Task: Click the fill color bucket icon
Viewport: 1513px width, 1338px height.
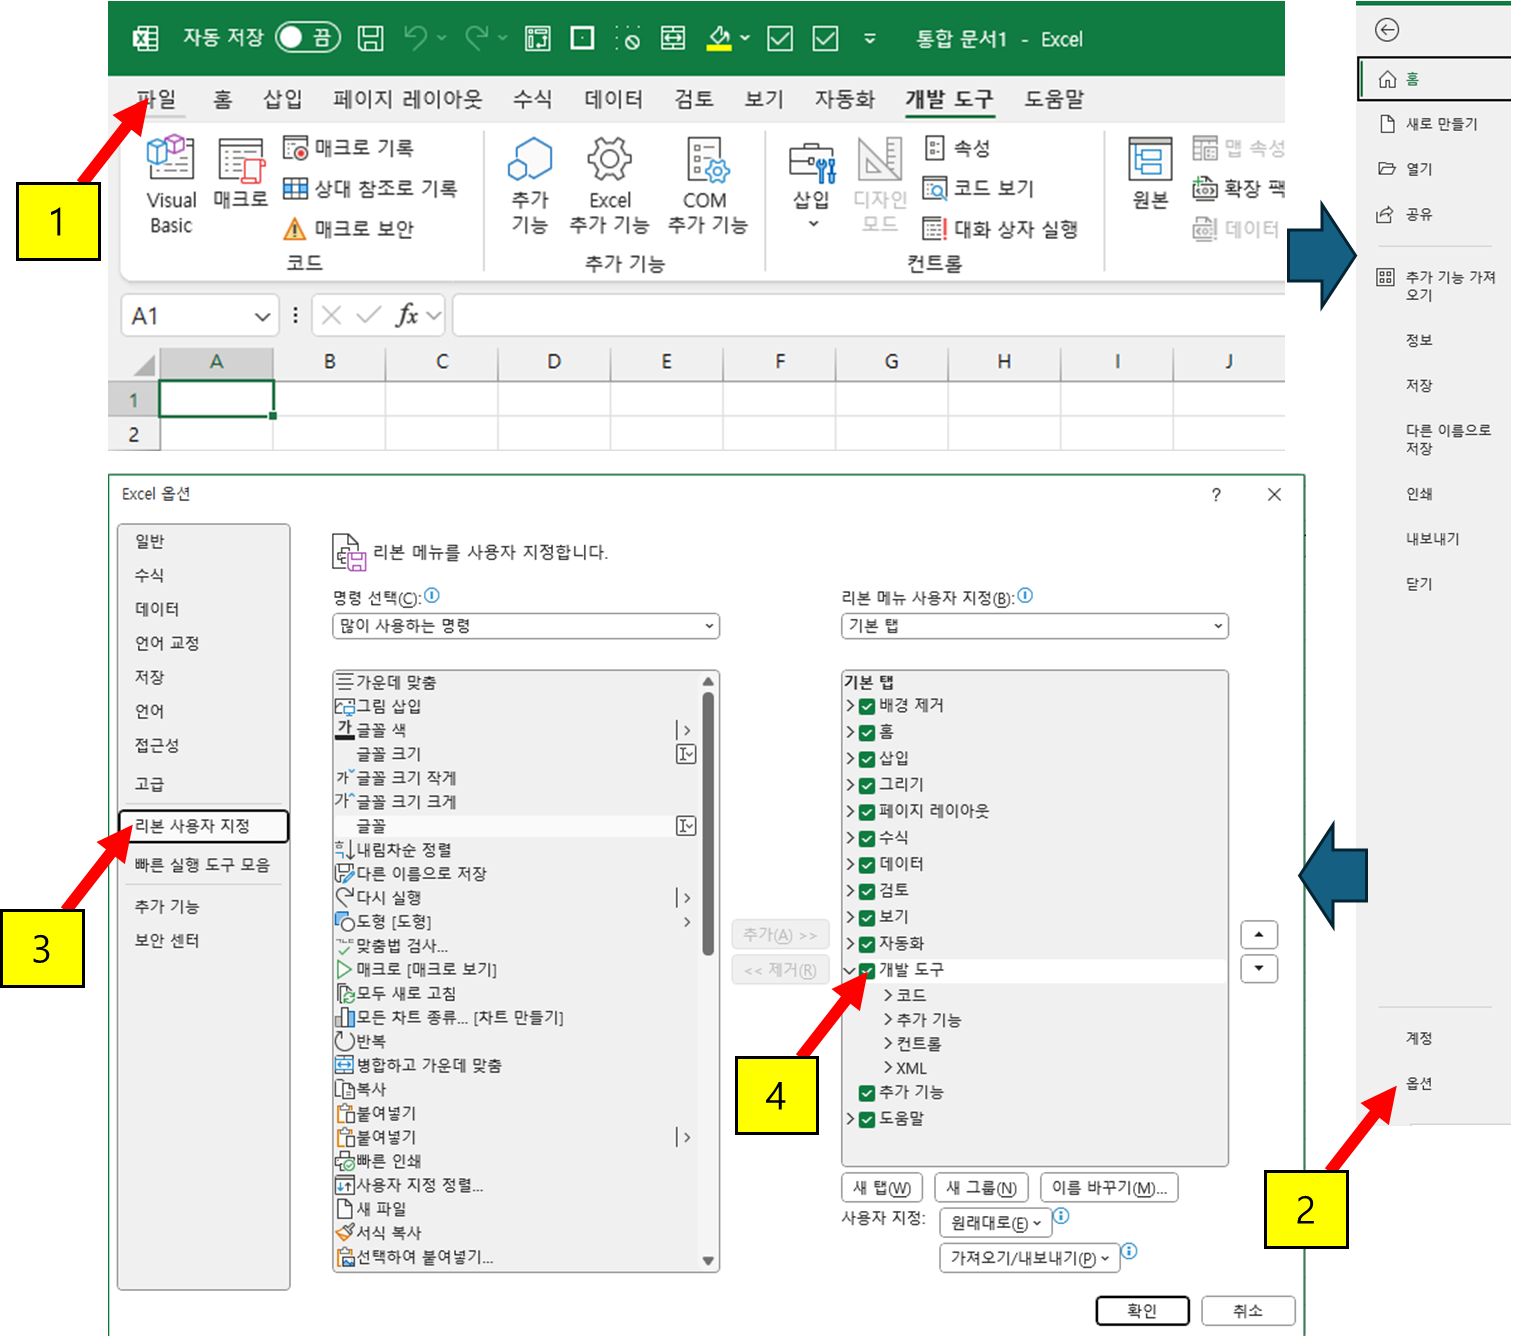Action: (719, 39)
